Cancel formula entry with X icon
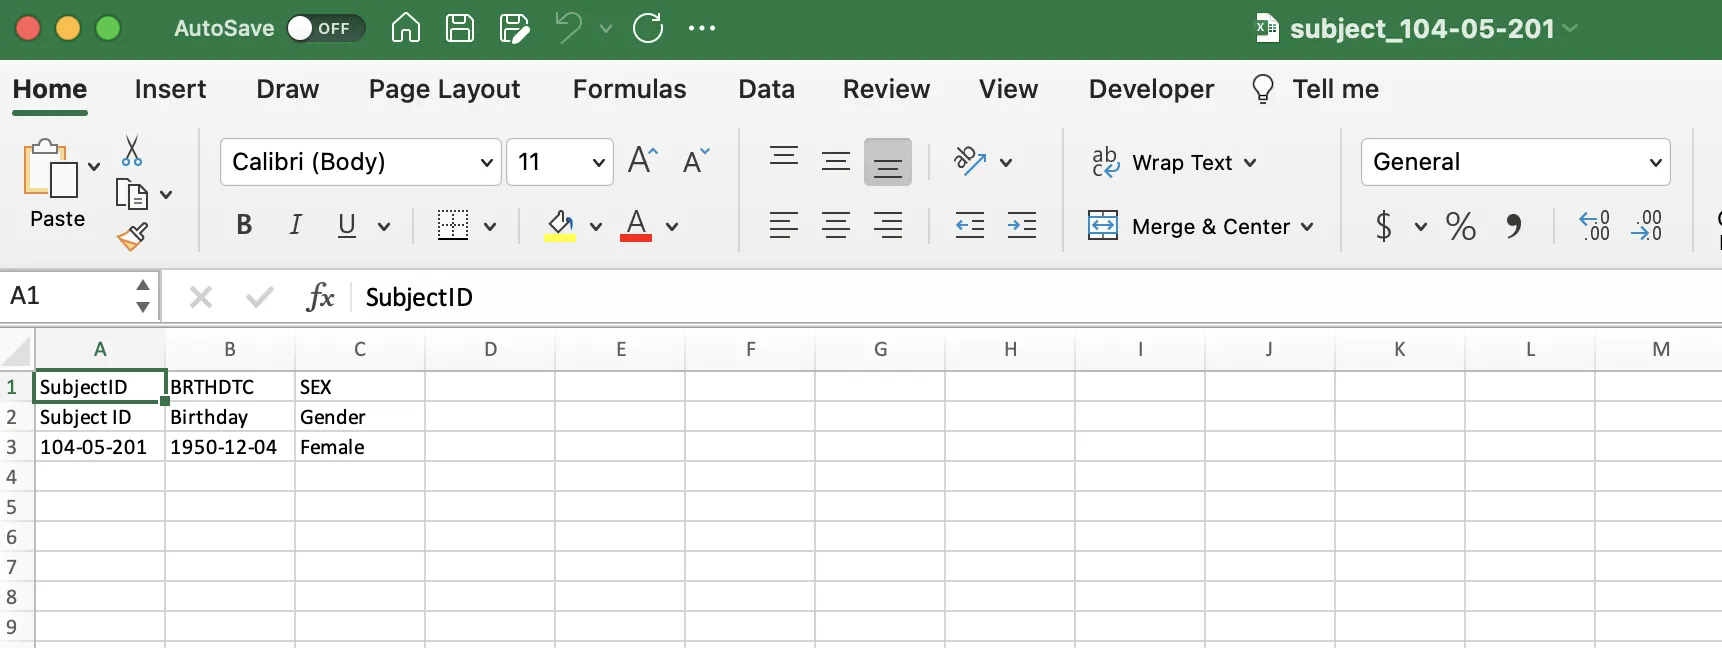The height and width of the screenshot is (648, 1722). (x=201, y=297)
